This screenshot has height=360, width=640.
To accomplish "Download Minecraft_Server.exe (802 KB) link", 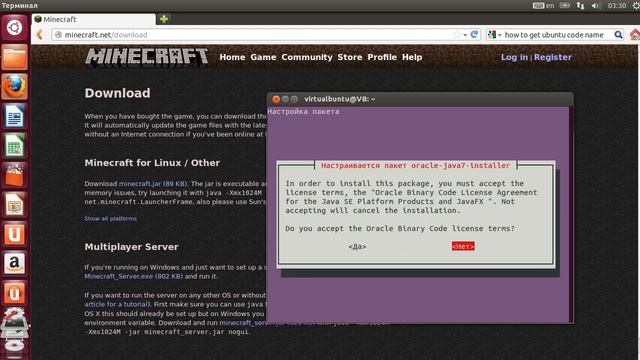I will (134, 276).
